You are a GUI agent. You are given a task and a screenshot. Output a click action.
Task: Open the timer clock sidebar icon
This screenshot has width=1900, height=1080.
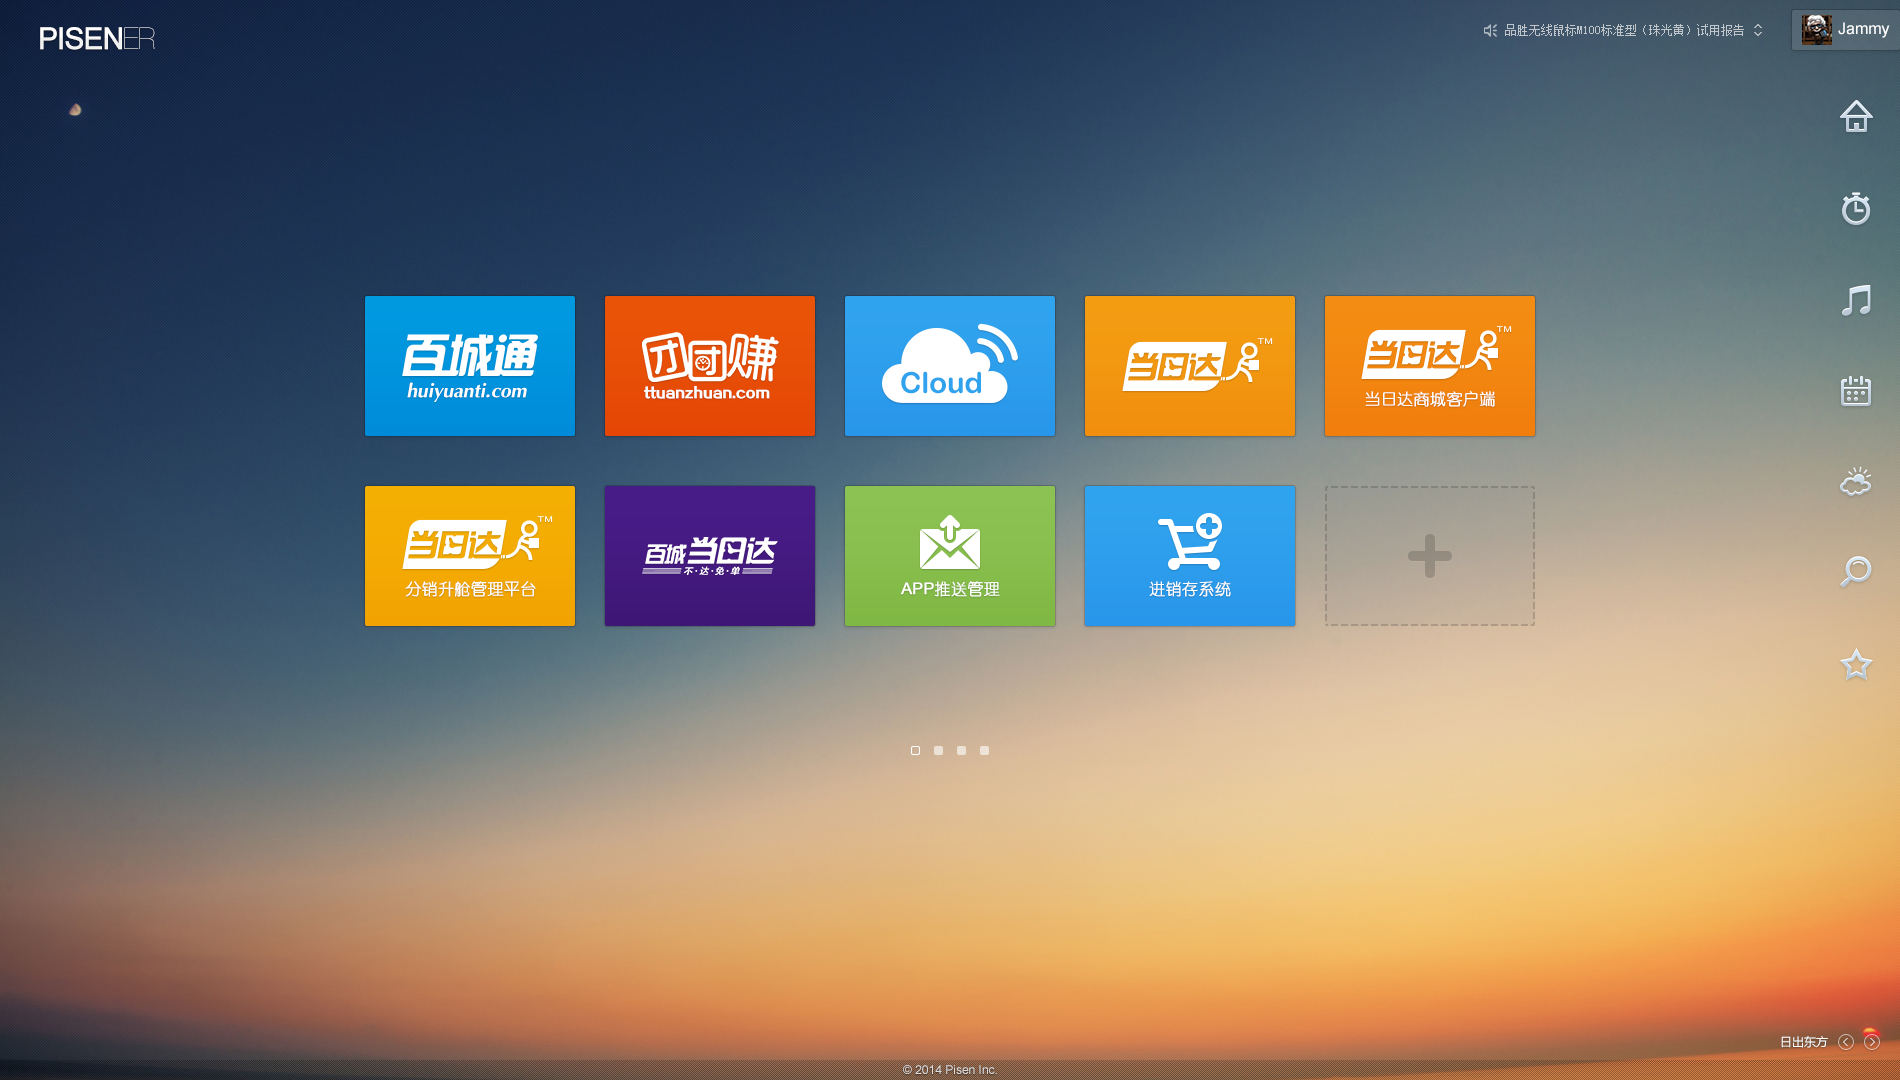coord(1856,208)
